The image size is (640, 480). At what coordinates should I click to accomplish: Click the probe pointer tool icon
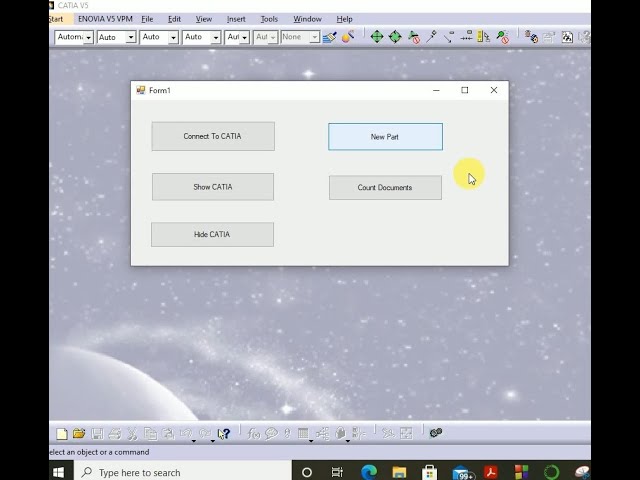point(431,37)
